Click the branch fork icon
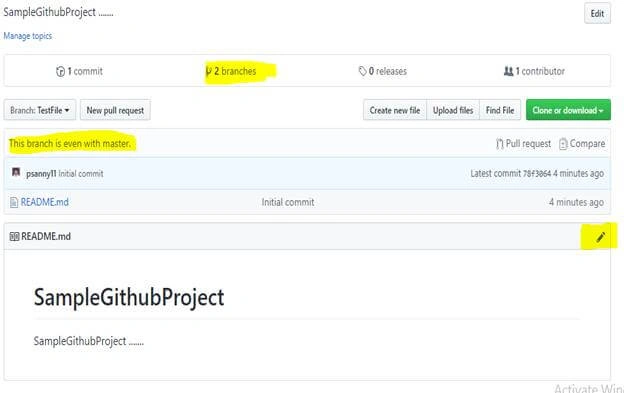Image resolution: width=624 pixels, height=393 pixels. click(209, 72)
